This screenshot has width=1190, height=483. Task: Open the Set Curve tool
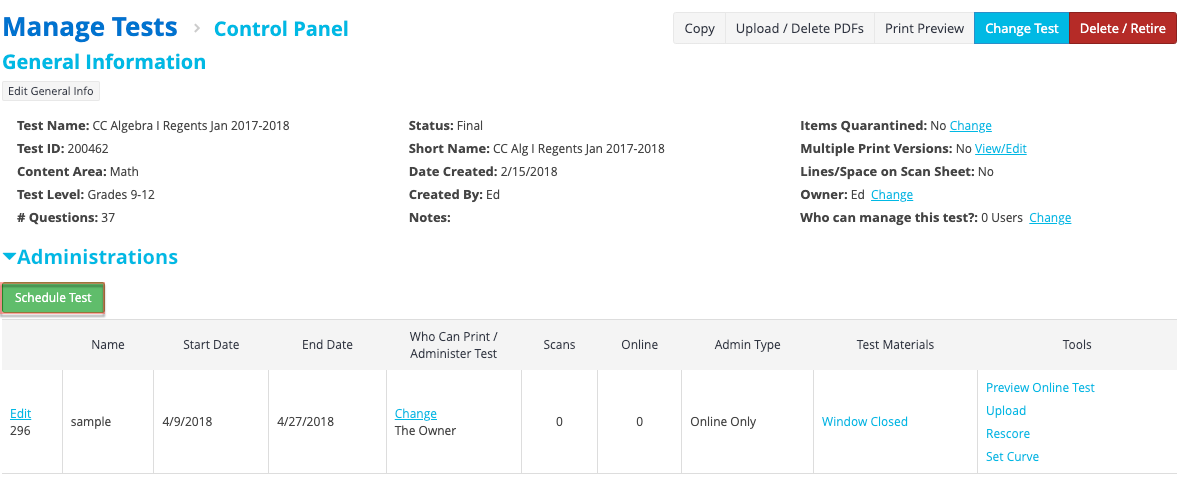pyautogui.click(x=1012, y=456)
